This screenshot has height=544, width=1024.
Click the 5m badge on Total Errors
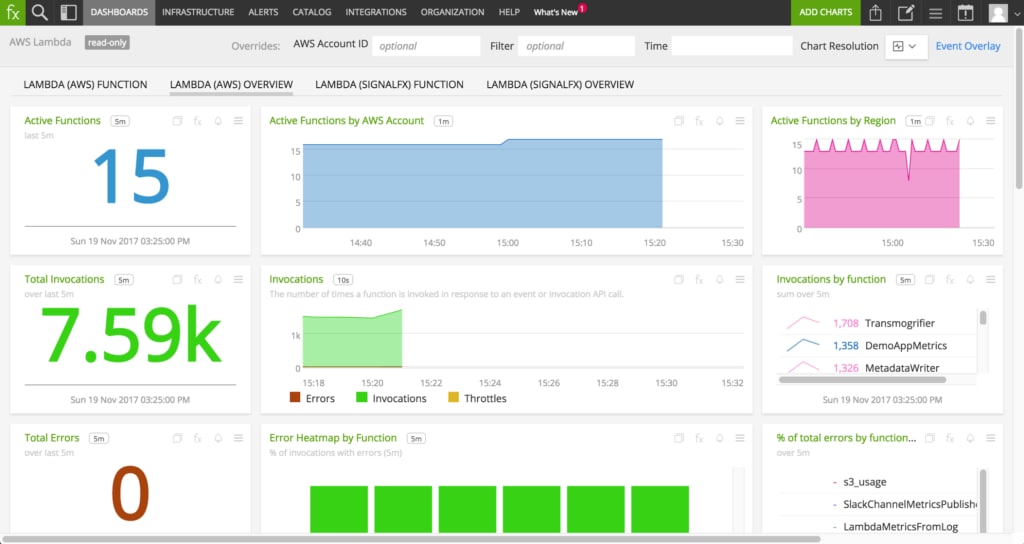99,439
